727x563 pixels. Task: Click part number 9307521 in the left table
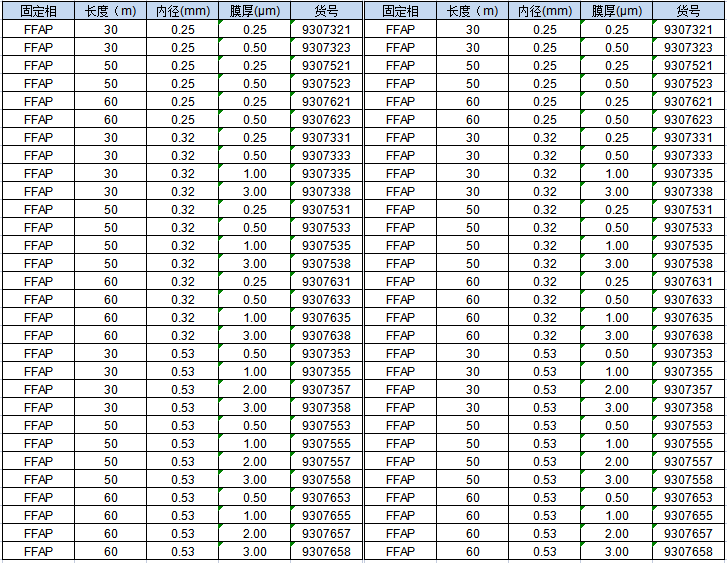coord(326,66)
